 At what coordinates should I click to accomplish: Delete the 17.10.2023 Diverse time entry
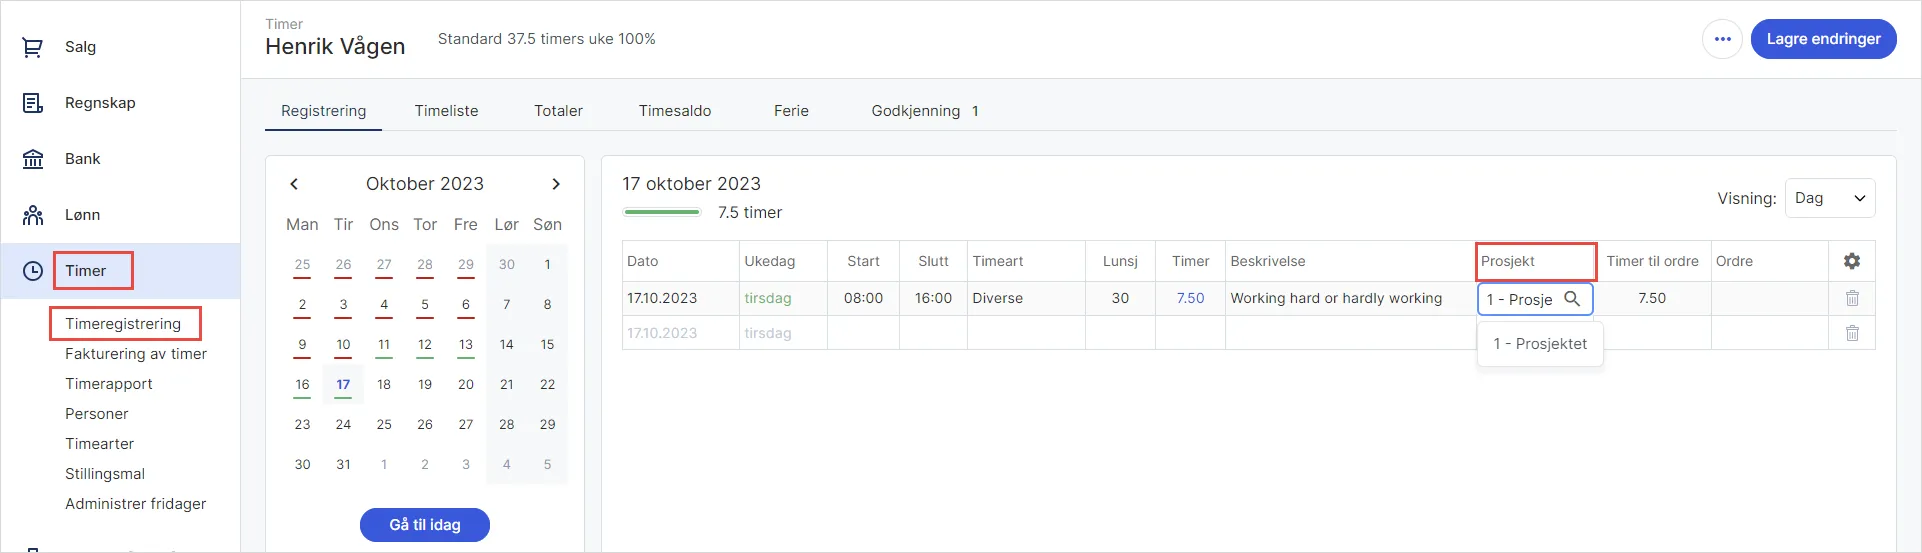click(x=1852, y=298)
